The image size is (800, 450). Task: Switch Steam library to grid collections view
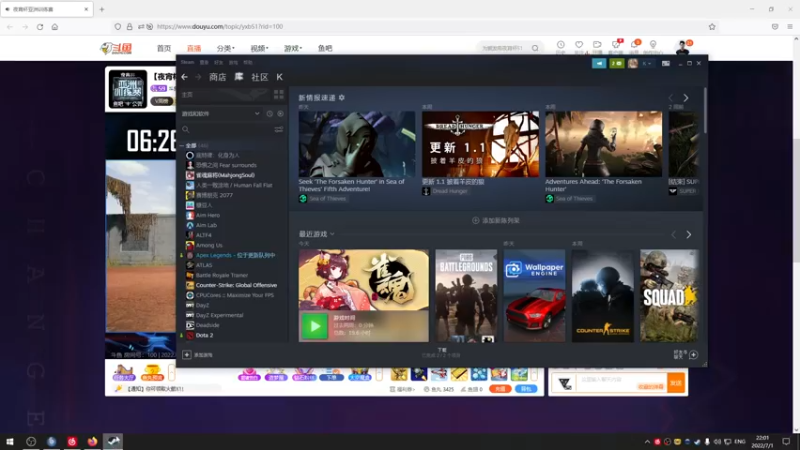click(x=279, y=94)
